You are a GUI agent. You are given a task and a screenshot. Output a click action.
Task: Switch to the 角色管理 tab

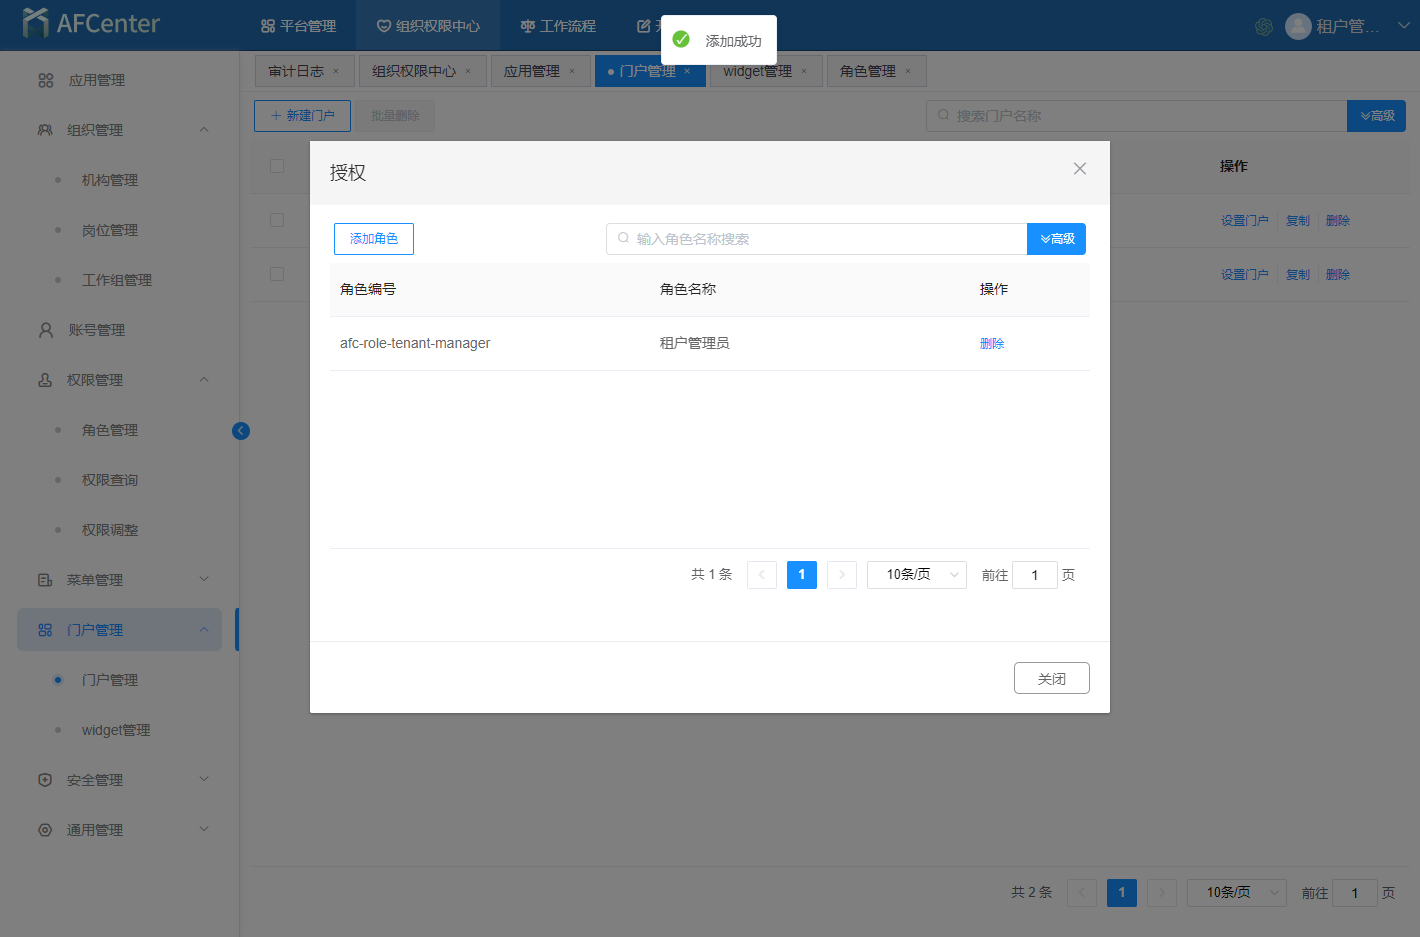coord(868,71)
